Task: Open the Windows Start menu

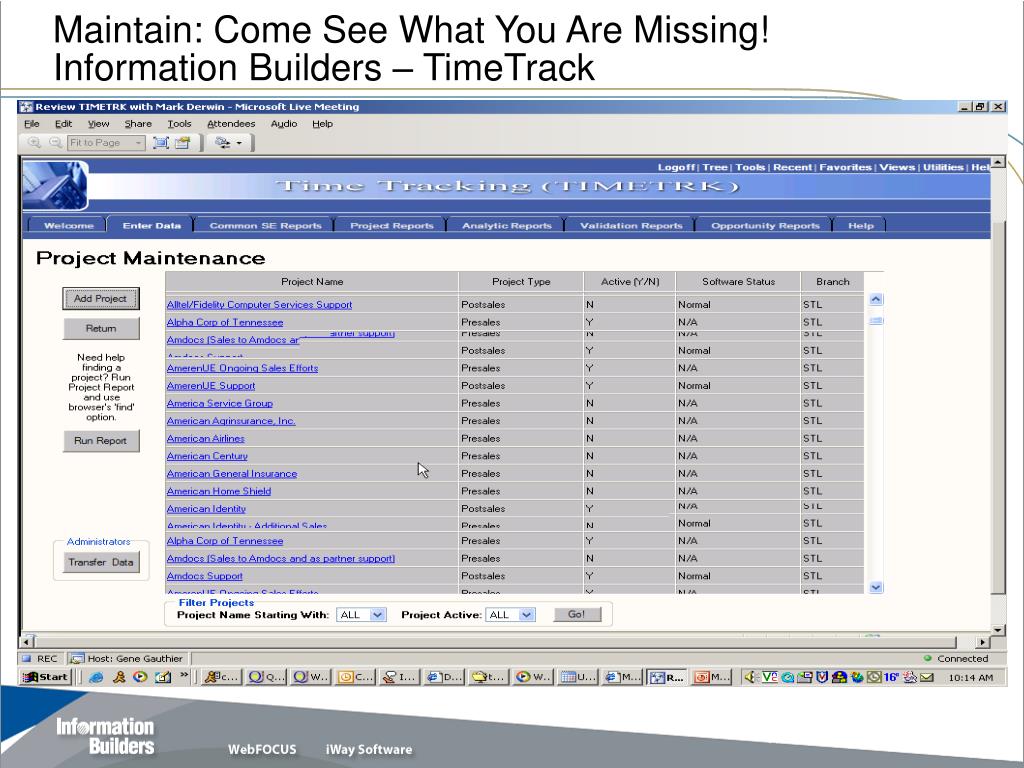Action: click(x=45, y=677)
